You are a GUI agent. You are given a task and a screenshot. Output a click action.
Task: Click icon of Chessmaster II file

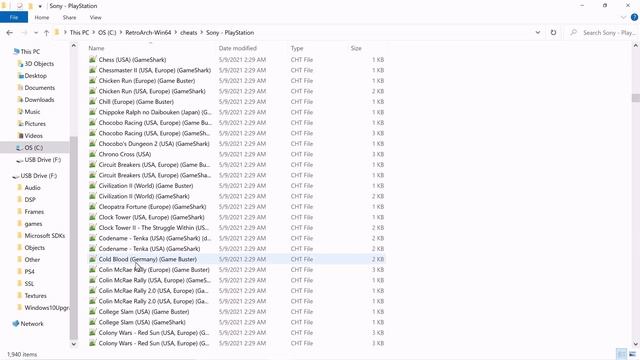coord(93,70)
